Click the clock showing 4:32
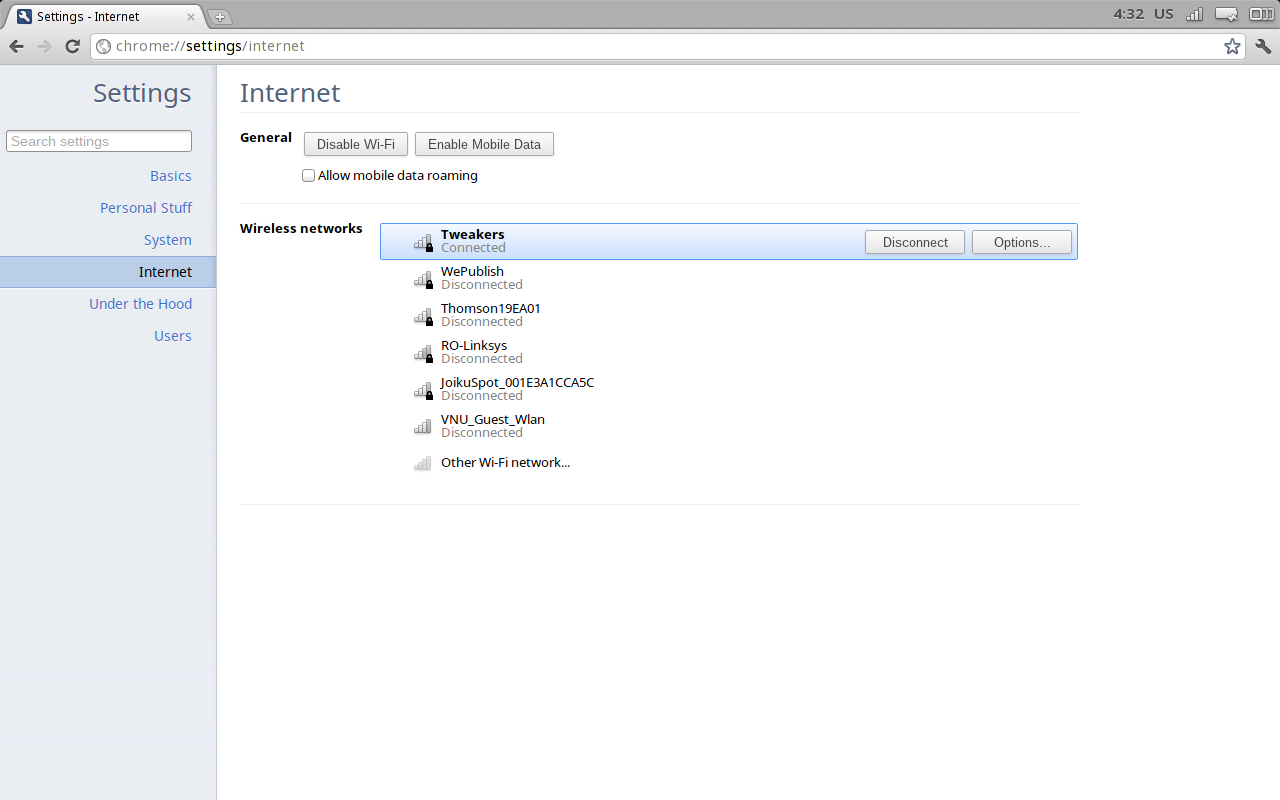This screenshot has height=800, width=1280. (1128, 14)
